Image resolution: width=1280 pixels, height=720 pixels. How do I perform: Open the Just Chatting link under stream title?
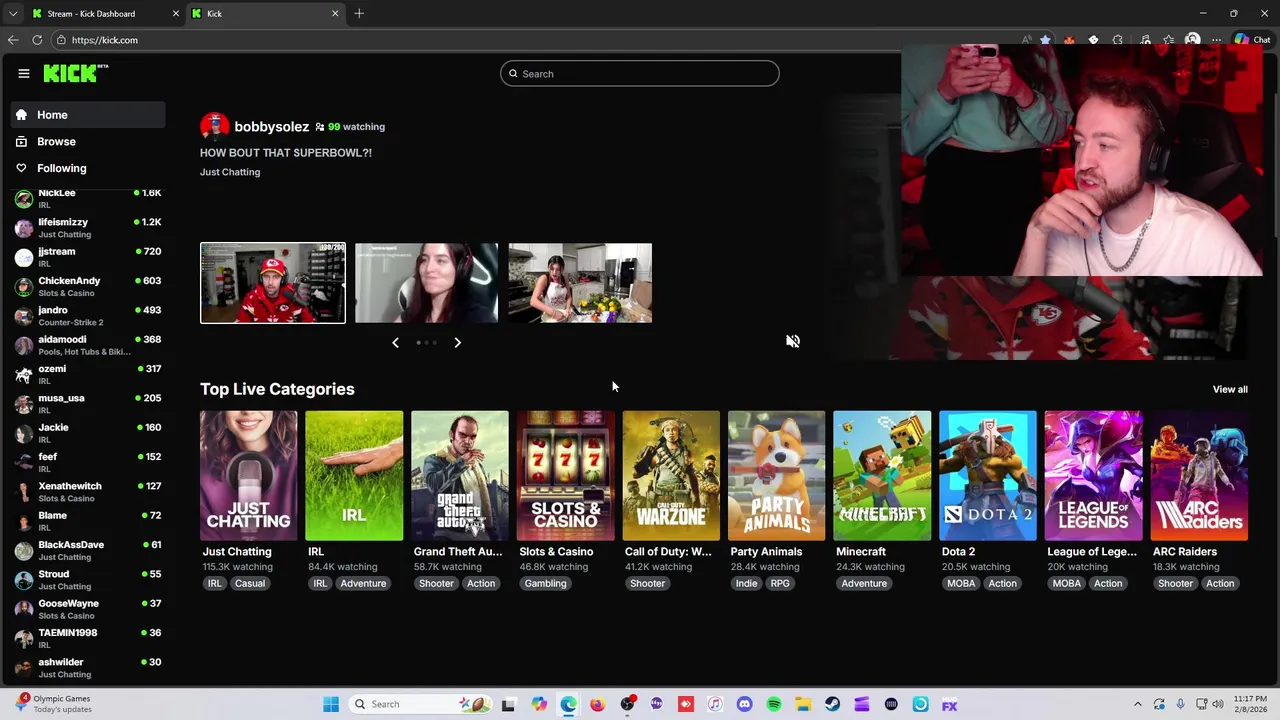click(230, 172)
